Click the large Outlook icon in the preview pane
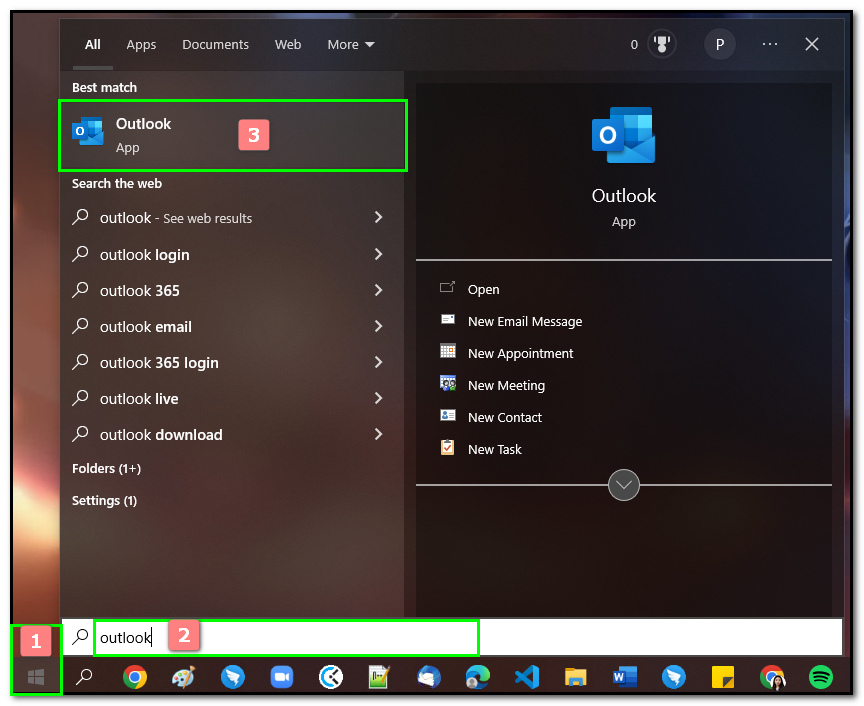This screenshot has width=864, height=706. point(623,135)
